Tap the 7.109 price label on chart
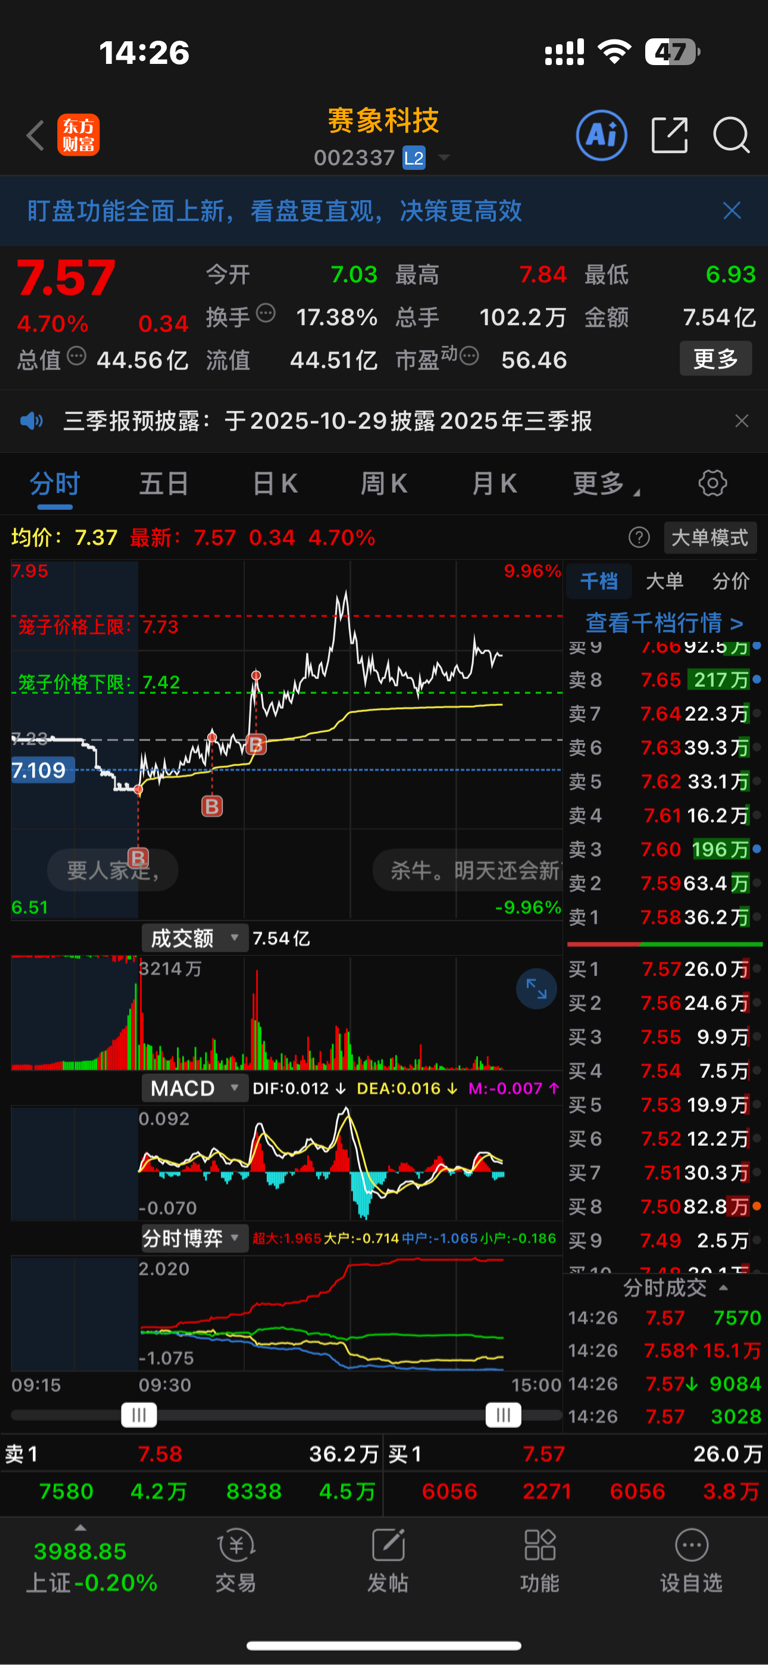Image resolution: width=768 pixels, height=1665 pixels. [42, 770]
